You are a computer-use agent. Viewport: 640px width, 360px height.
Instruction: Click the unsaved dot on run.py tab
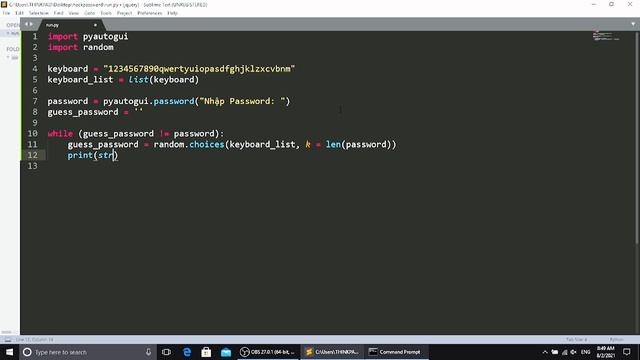pyautogui.click(x=95, y=25)
